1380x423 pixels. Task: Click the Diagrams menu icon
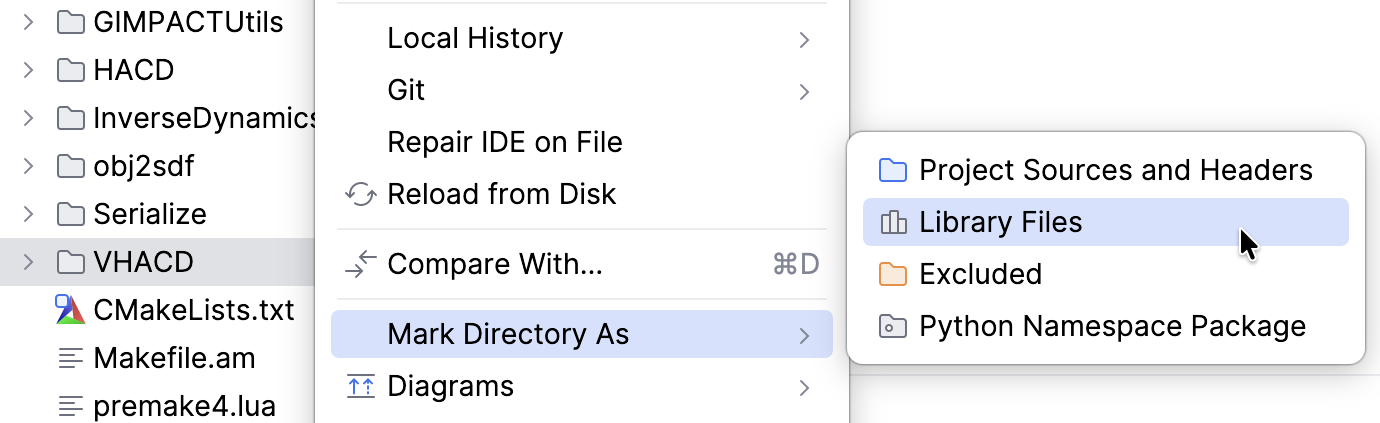click(360, 386)
